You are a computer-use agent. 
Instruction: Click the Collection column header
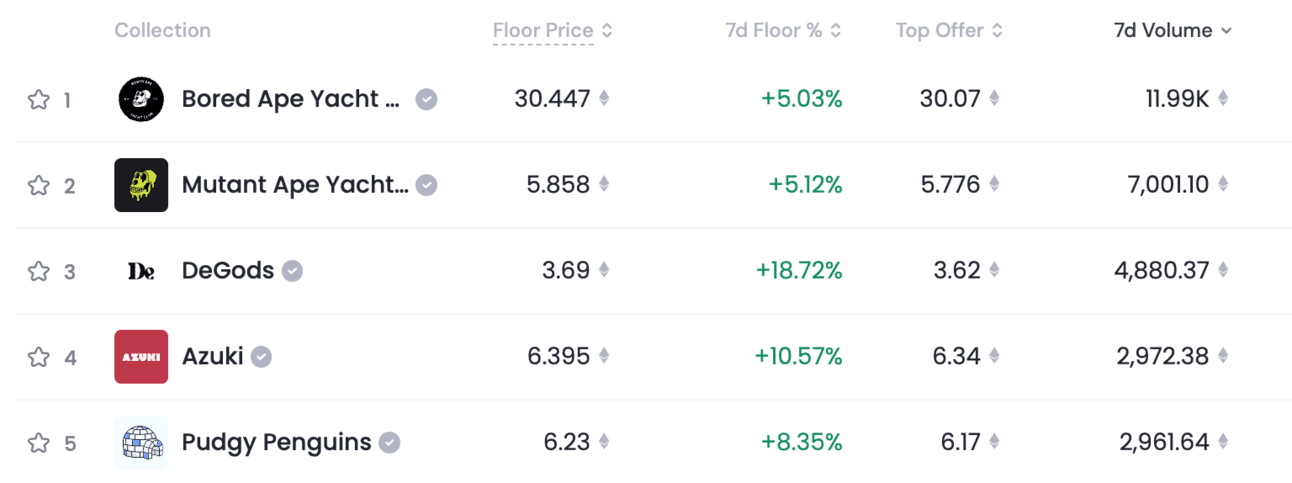coord(162,31)
